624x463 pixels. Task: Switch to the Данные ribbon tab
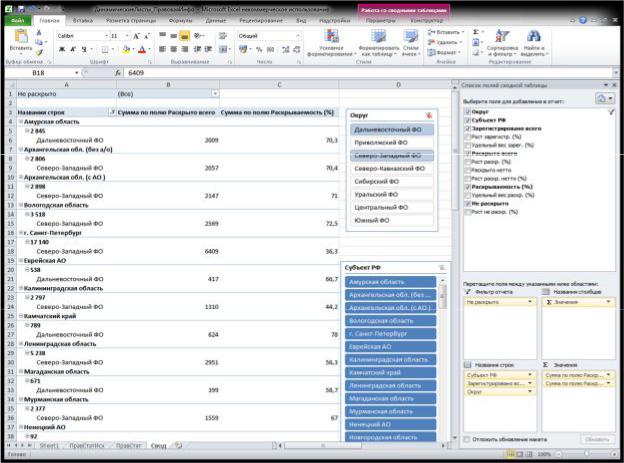pyautogui.click(x=216, y=20)
